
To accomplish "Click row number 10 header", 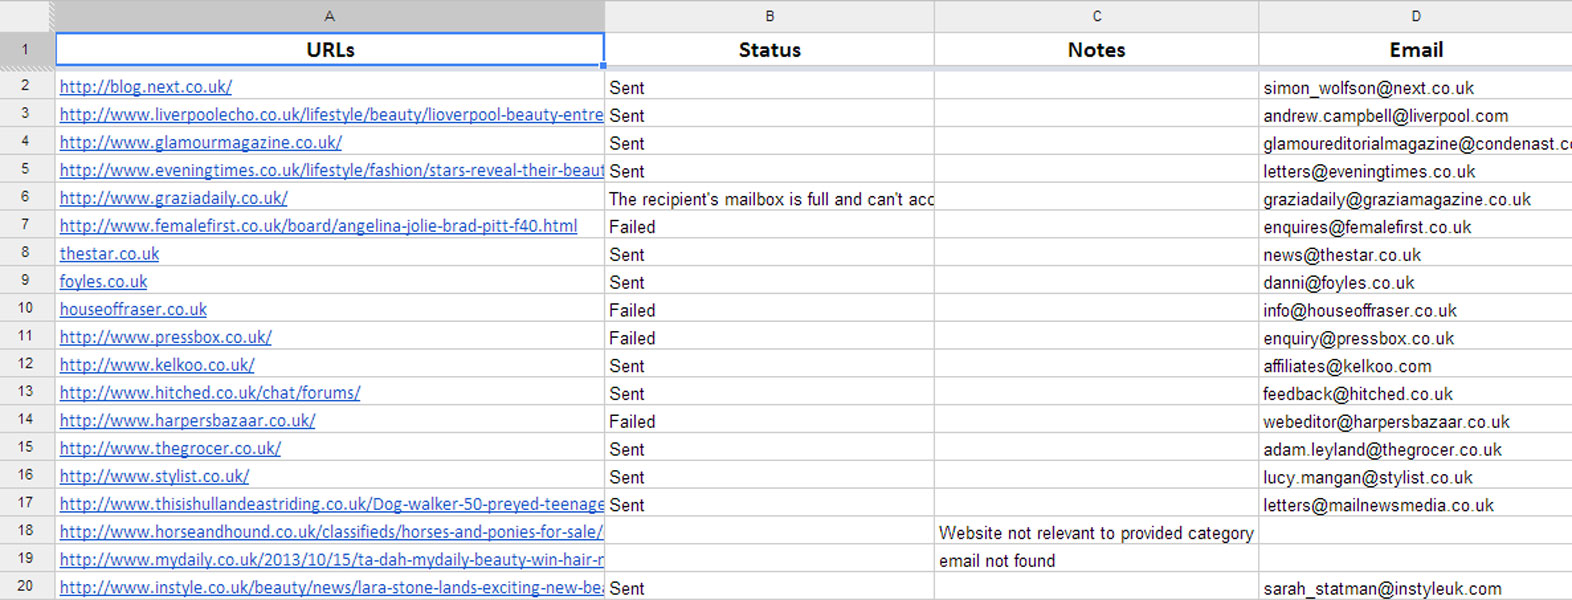I will pos(26,308).
